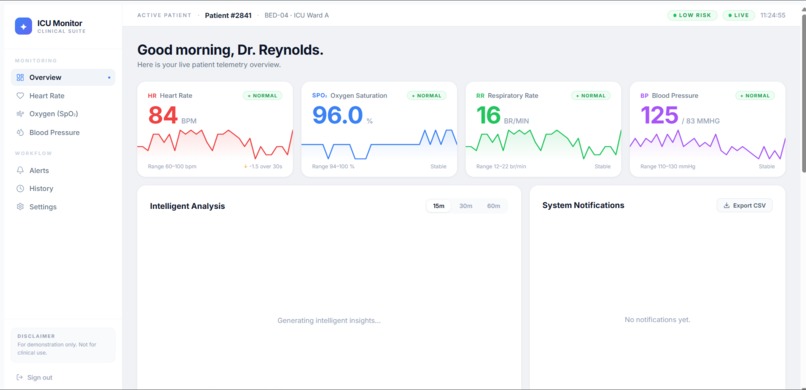Image resolution: width=806 pixels, height=390 pixels.
Task: Click the Settings gear icon
Action: (20, 207)
